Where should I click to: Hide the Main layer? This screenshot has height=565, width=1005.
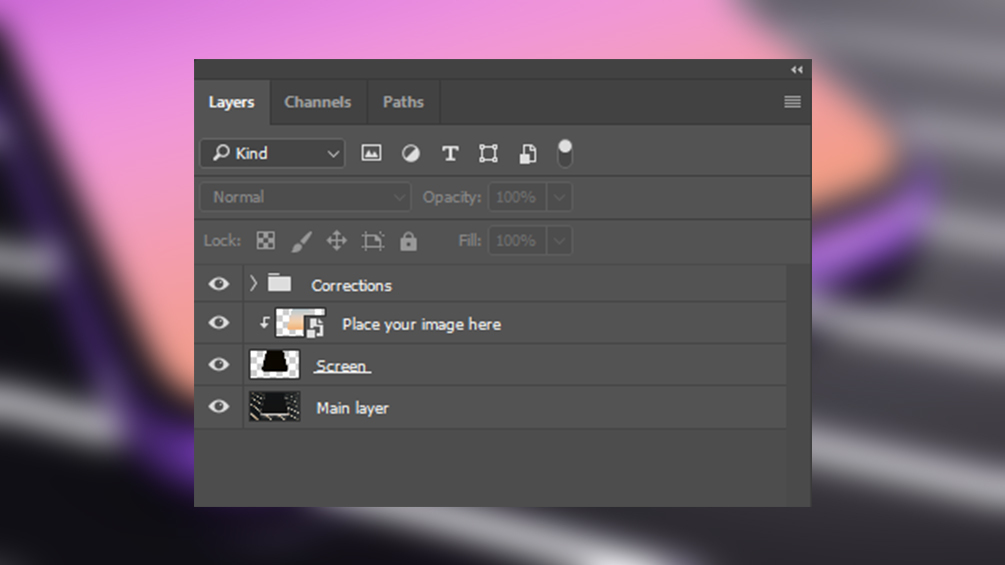click(219, 406)
